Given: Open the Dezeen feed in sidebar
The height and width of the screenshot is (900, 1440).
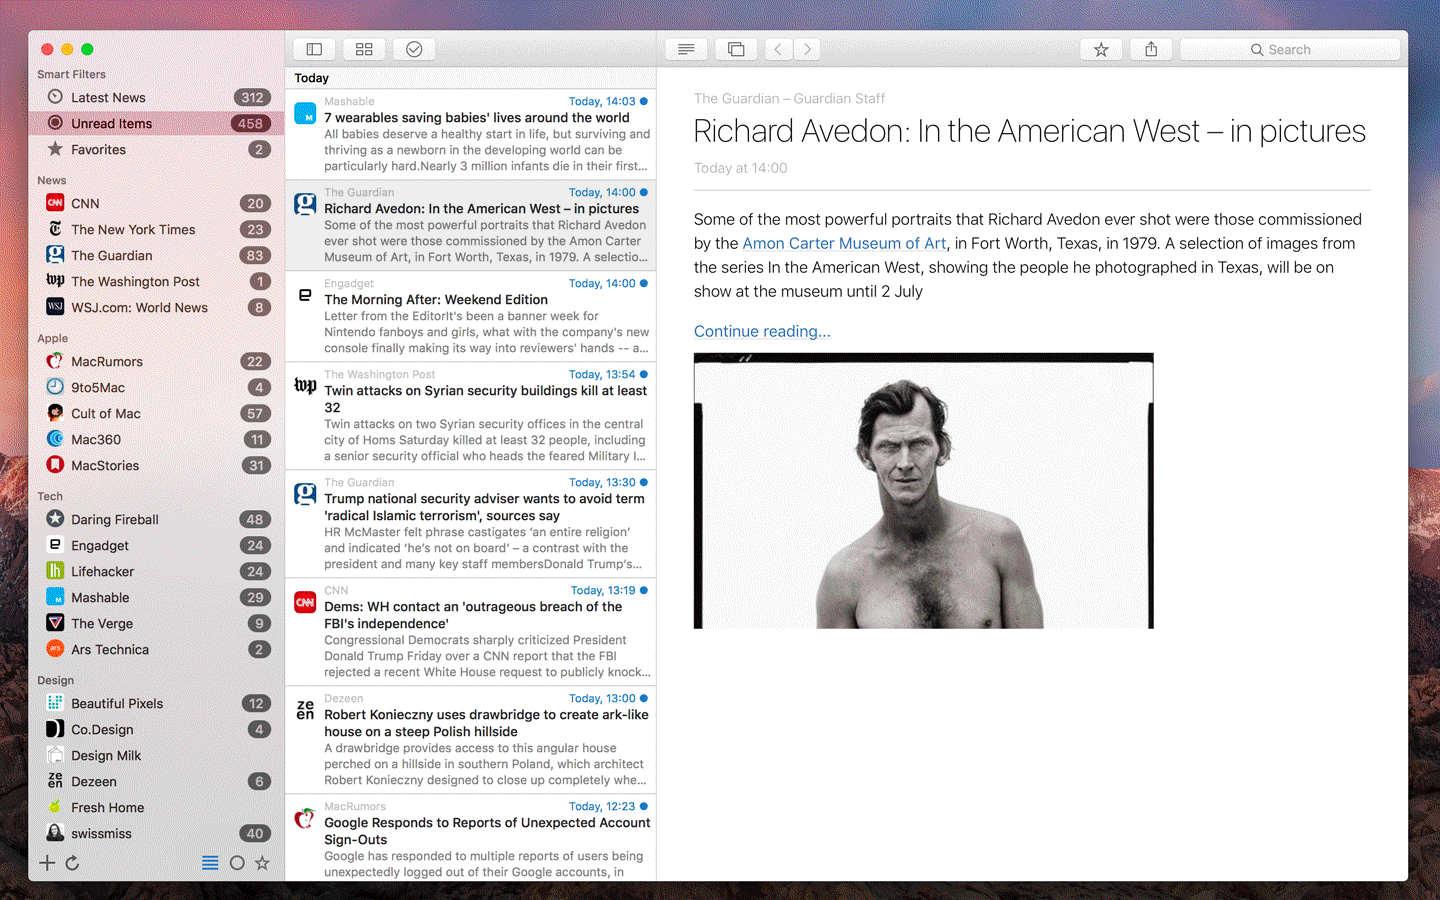Looking at the screenshot, I should 156,781.
